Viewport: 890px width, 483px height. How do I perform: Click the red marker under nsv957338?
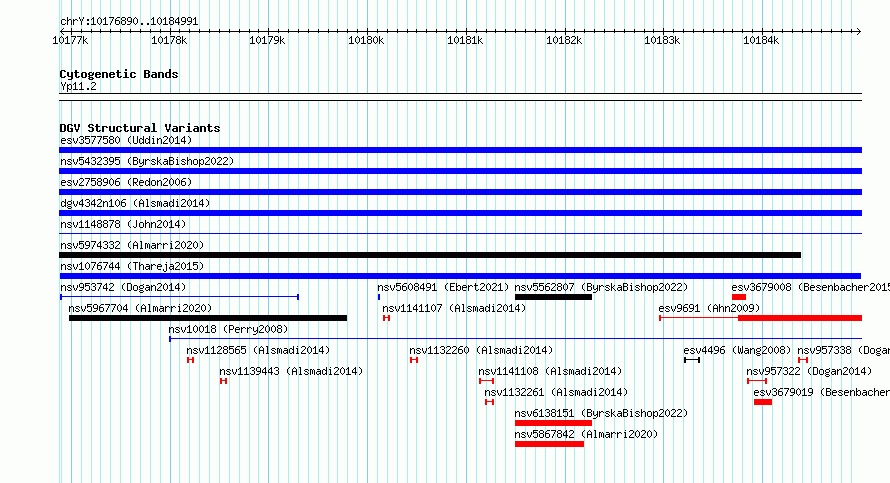[803, 360]
